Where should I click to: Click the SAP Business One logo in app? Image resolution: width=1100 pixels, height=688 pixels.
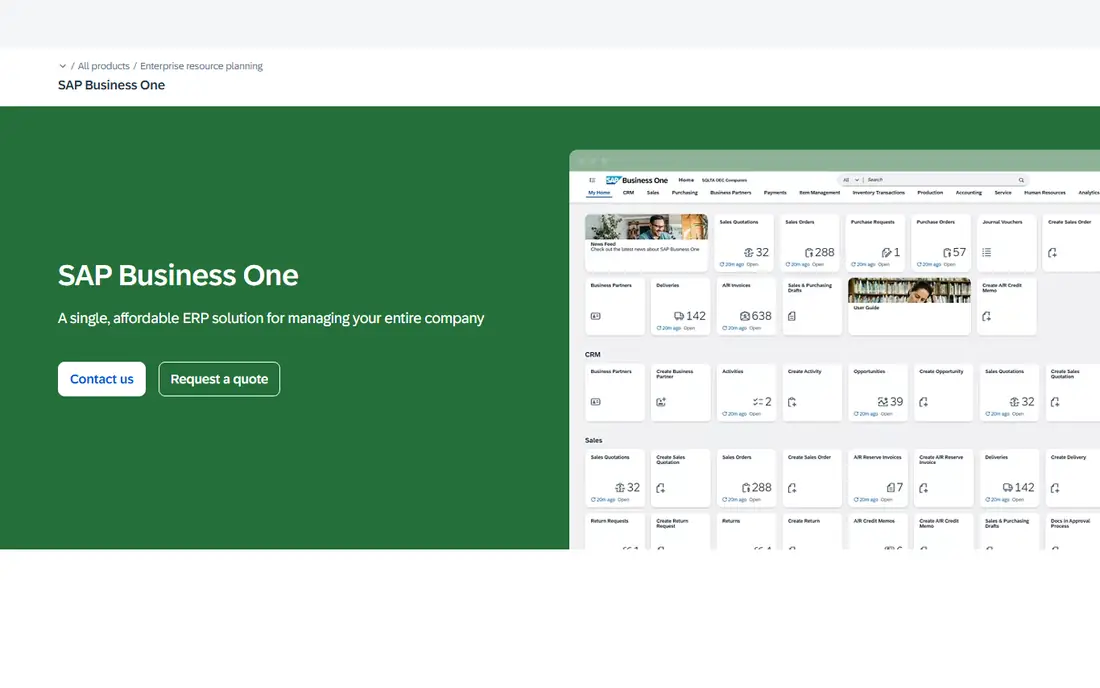coord(636,180)
